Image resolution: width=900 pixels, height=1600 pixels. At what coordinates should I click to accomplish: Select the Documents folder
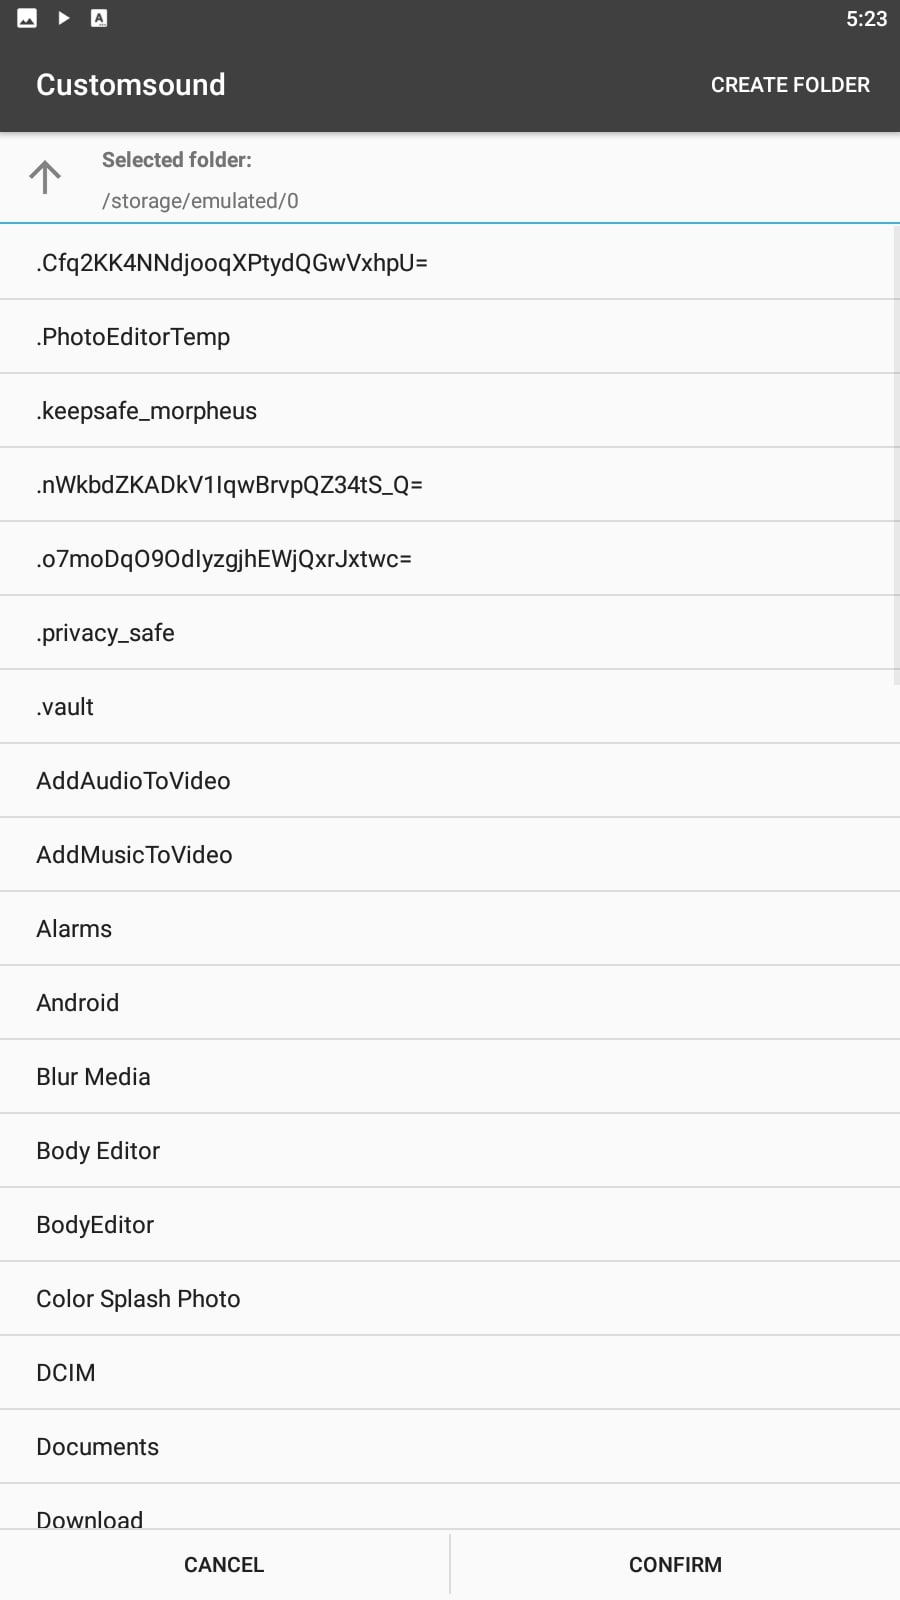[x=450, y=1447]
